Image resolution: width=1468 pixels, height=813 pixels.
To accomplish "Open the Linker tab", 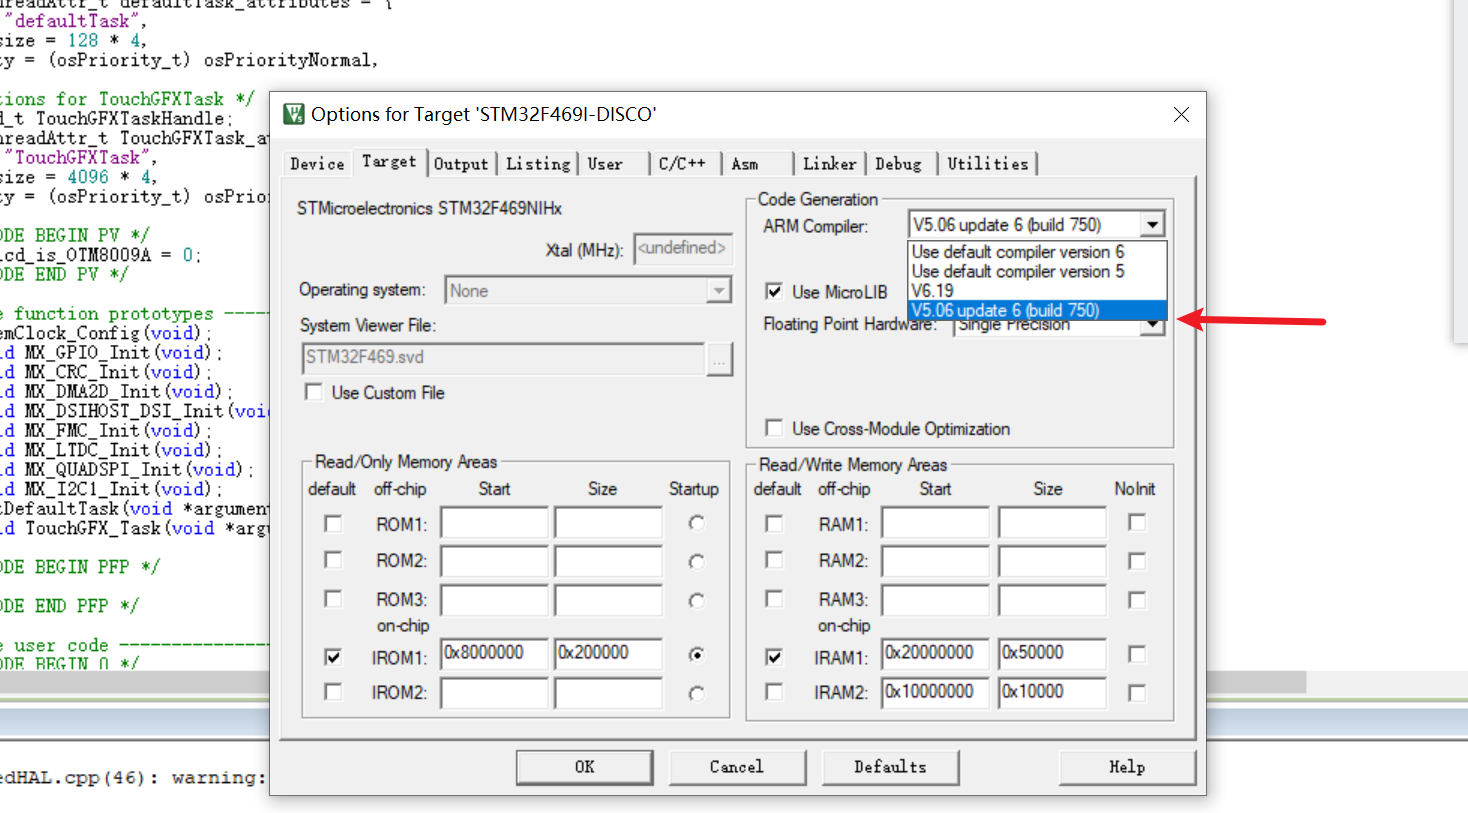I will pos(830,164).
